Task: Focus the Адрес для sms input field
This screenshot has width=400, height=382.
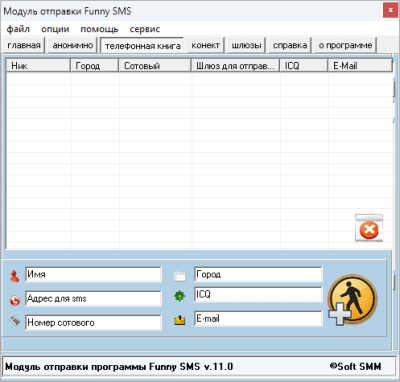Action: [x=93, y=298]
